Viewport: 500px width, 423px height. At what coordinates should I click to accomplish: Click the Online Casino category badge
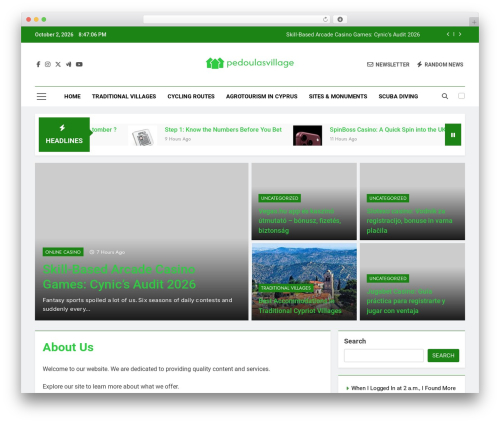tap(63, 252)
